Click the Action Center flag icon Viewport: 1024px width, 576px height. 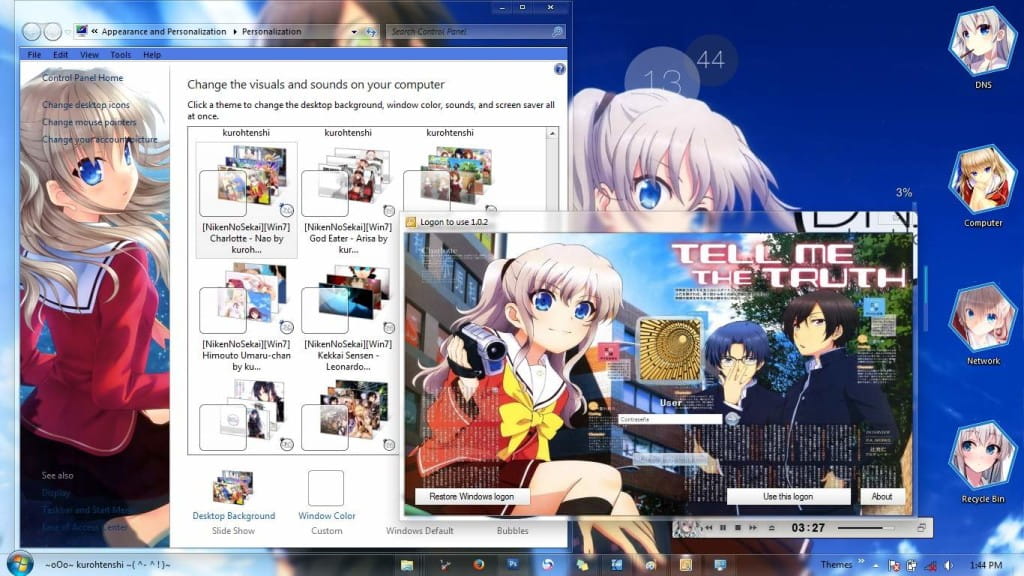click(x=893, y=566)
